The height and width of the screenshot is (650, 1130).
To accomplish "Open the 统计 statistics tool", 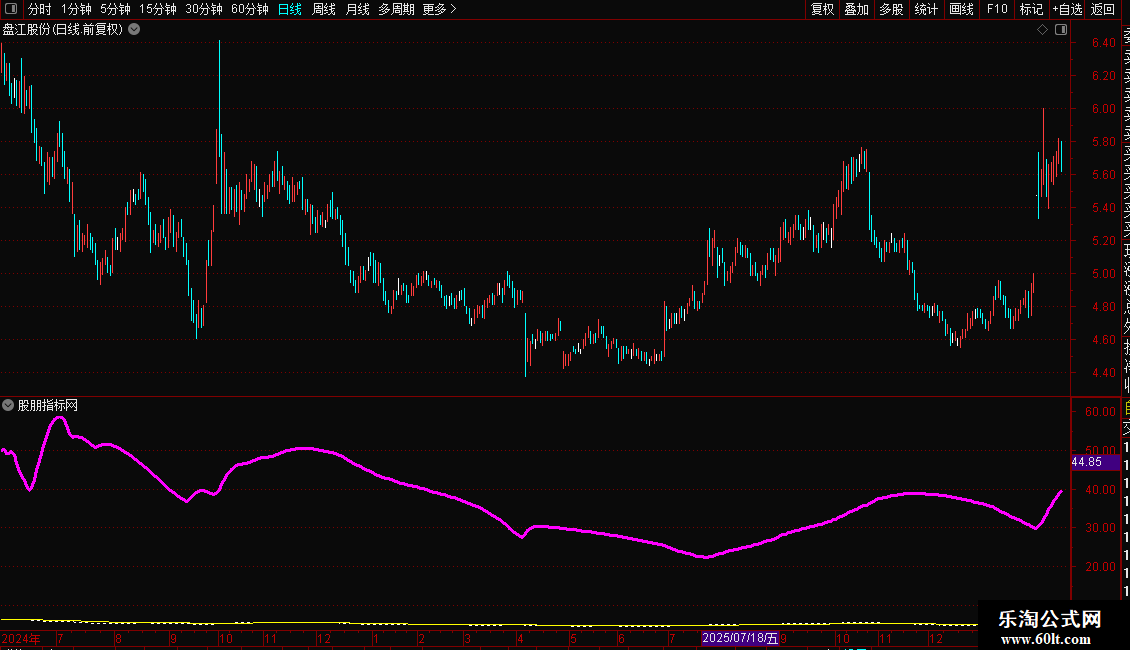I will (x=926, y=9).
